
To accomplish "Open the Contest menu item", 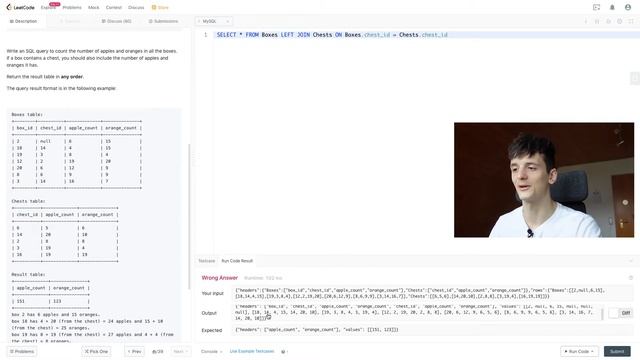I will [x=113, y=7].
